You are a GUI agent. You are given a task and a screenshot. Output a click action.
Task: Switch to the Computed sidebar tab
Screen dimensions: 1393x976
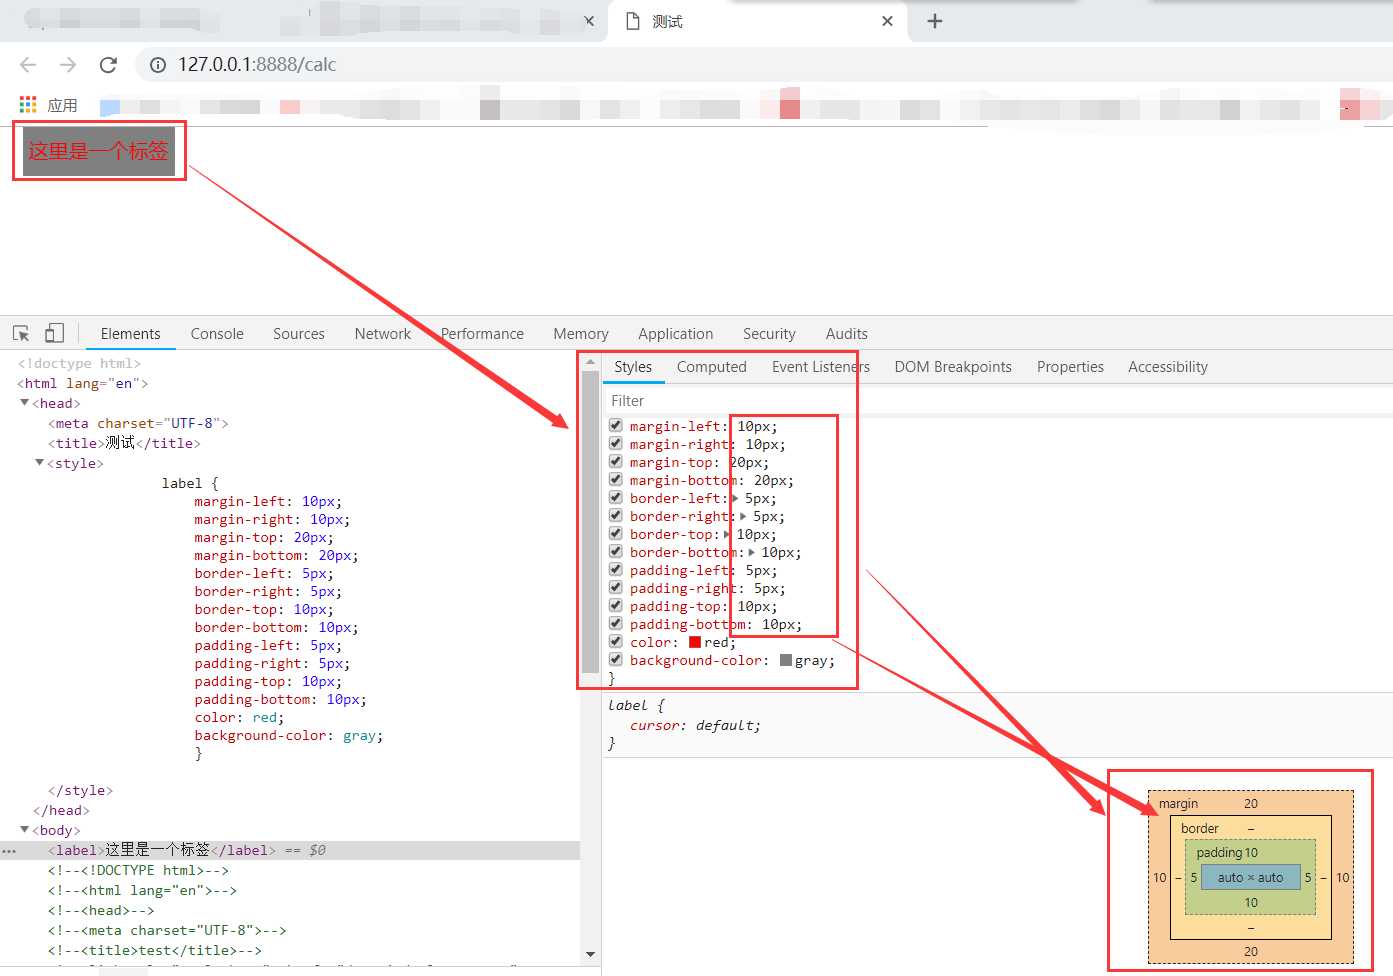point(712,367)
